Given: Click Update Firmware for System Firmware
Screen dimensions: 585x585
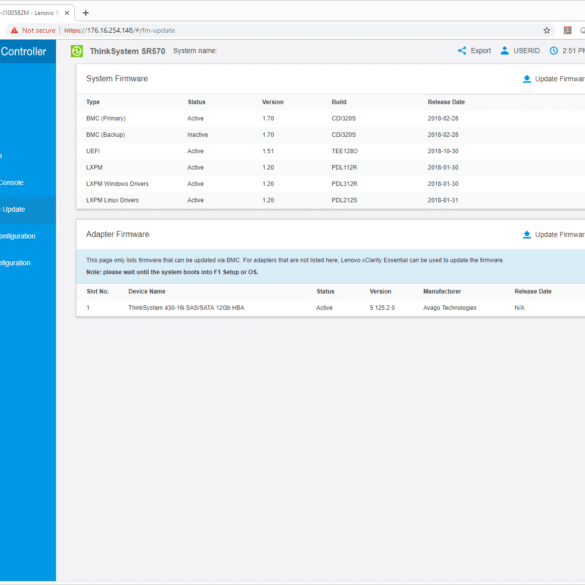Looking at the screenshot, I should pyautogui.click(x=560, y=79).
